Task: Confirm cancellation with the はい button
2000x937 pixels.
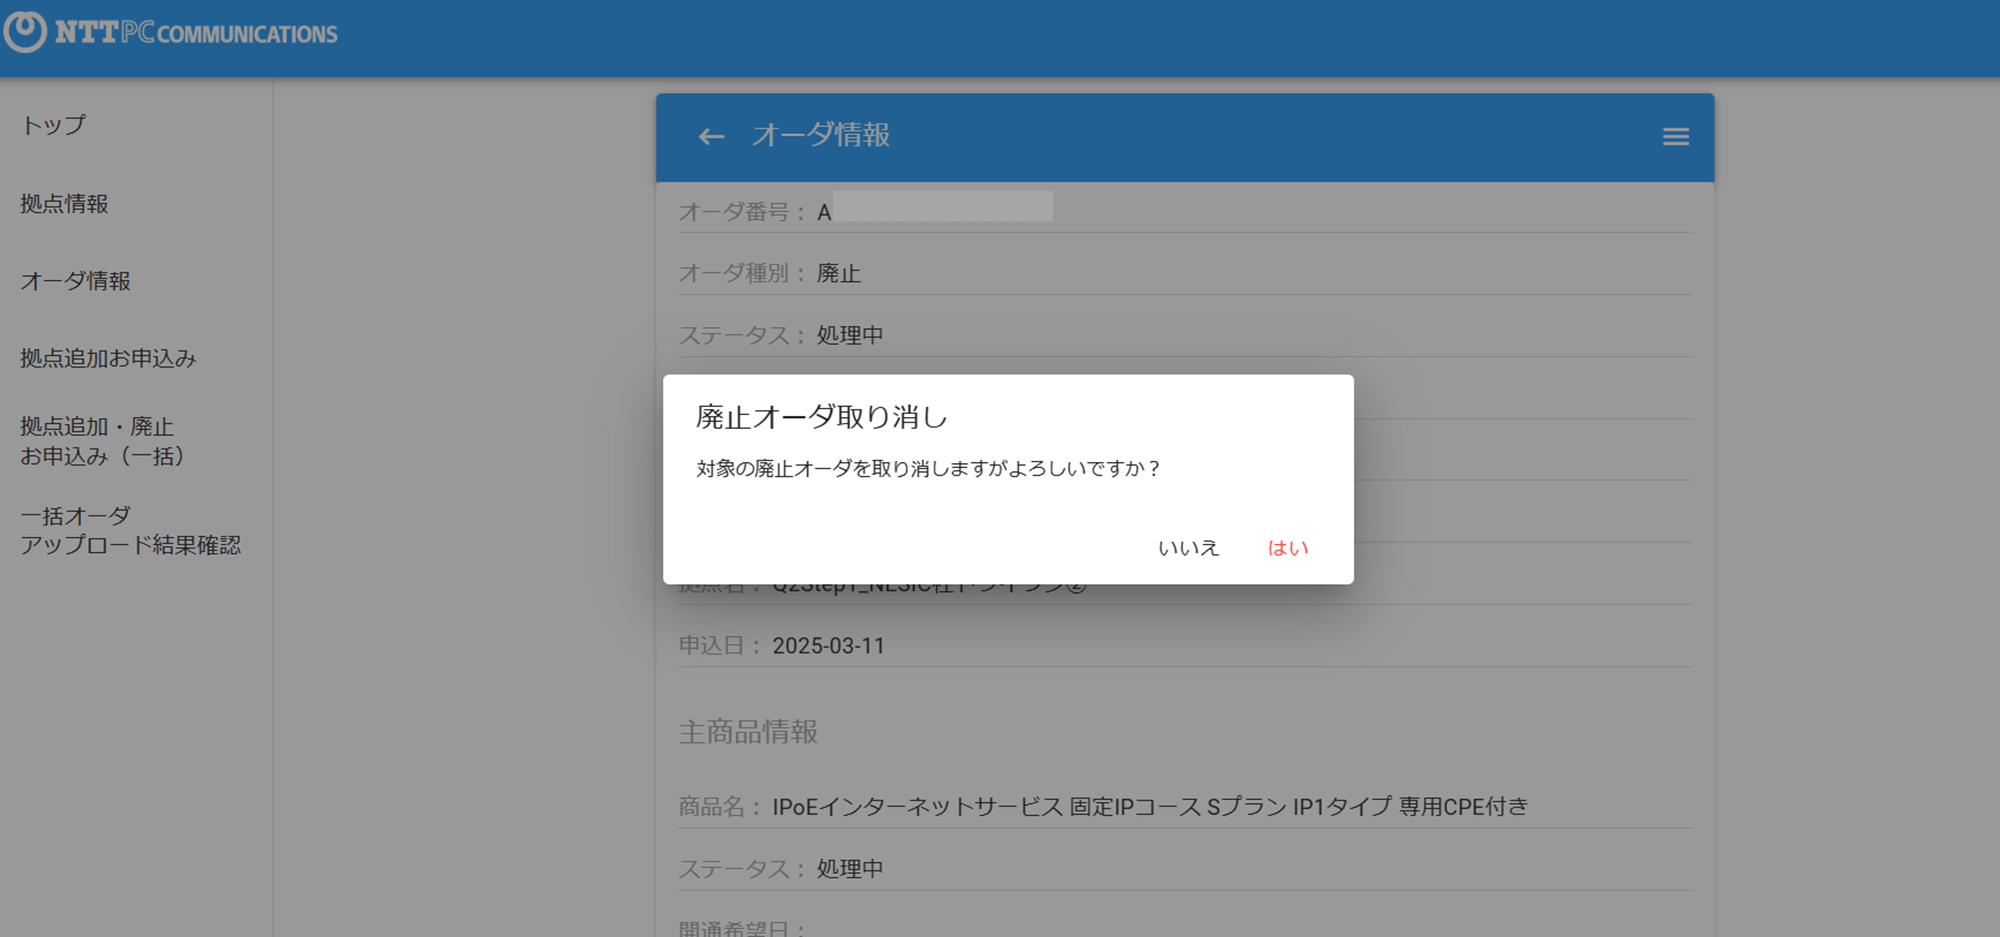Action: 1288,548
